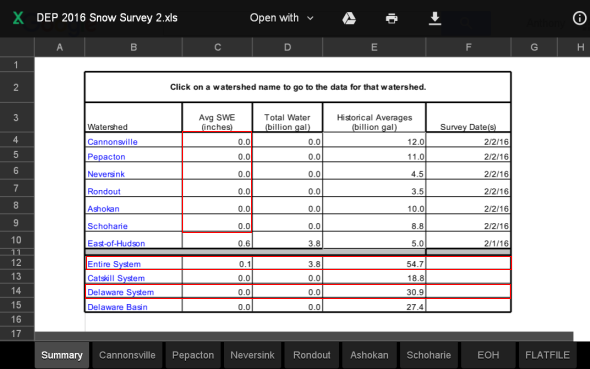
Task: Open the EOH sheet tab
Action: [x=488, y=355]
